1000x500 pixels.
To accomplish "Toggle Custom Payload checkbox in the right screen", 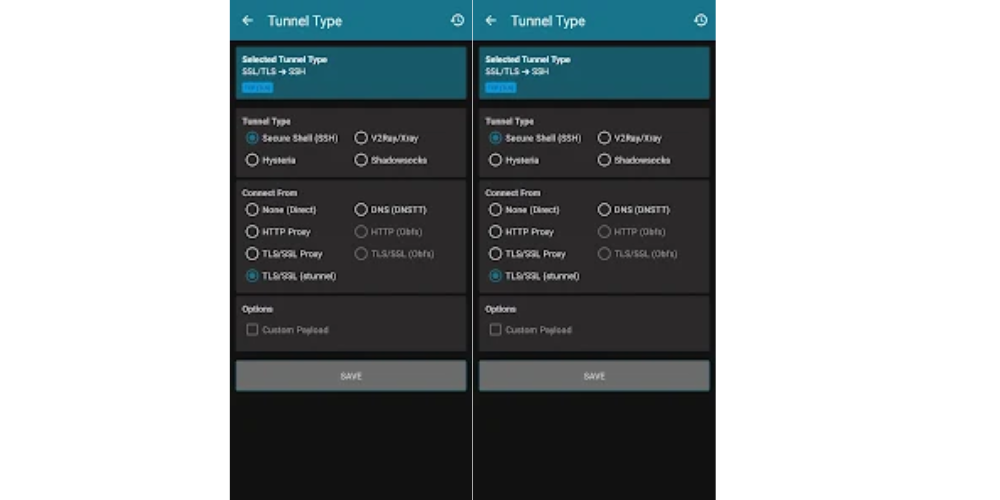I will 496,330.
